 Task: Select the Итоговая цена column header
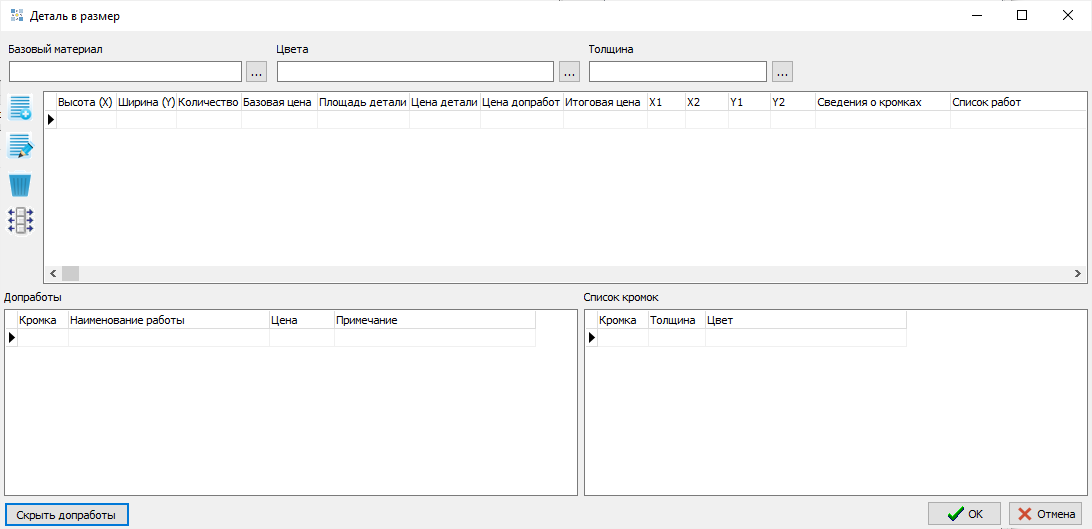603,102
